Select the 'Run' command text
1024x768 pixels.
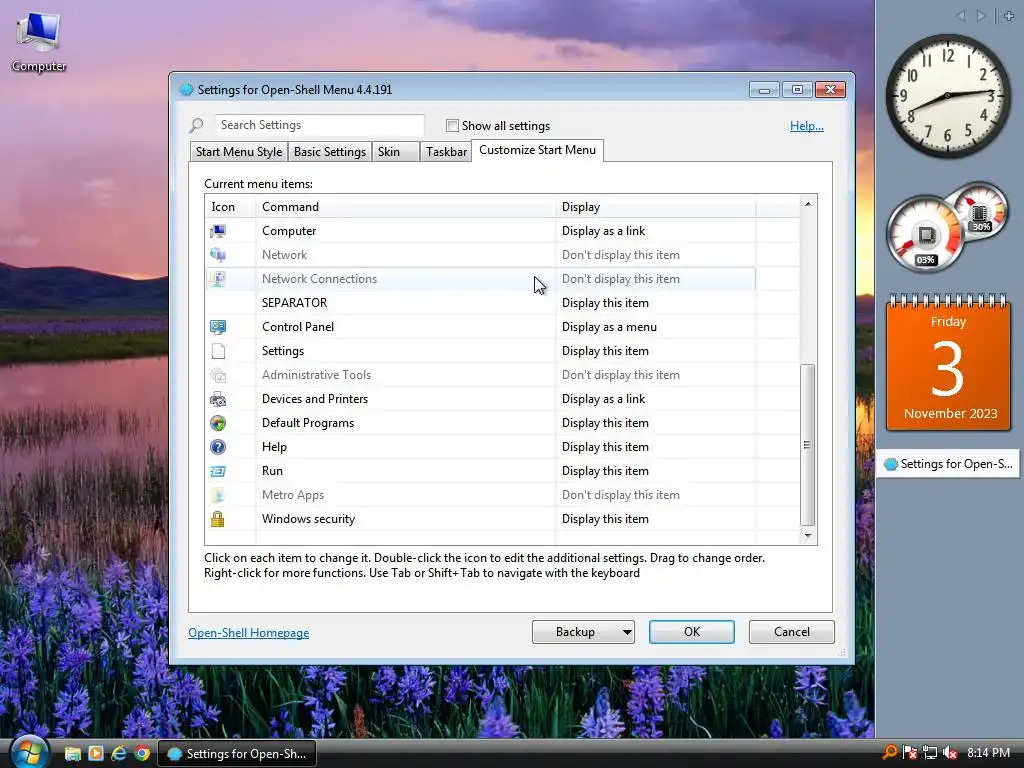point(272,471)
